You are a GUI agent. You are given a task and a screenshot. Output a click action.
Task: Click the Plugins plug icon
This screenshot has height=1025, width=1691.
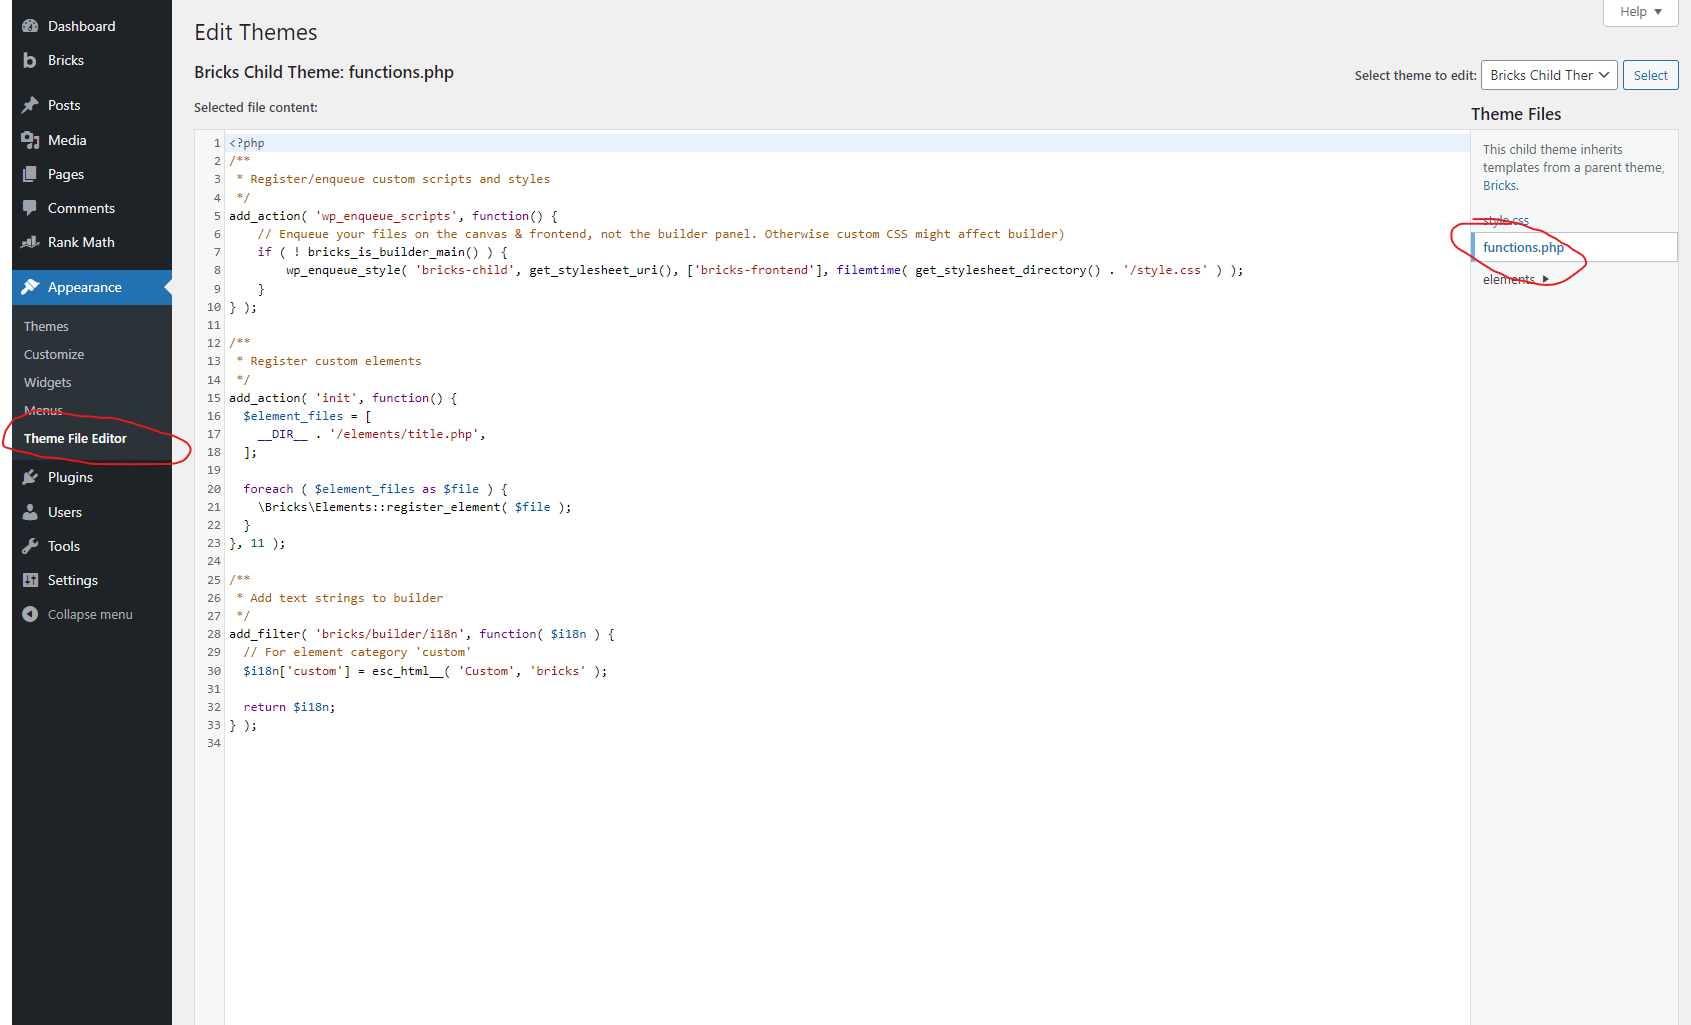point(30,477)
